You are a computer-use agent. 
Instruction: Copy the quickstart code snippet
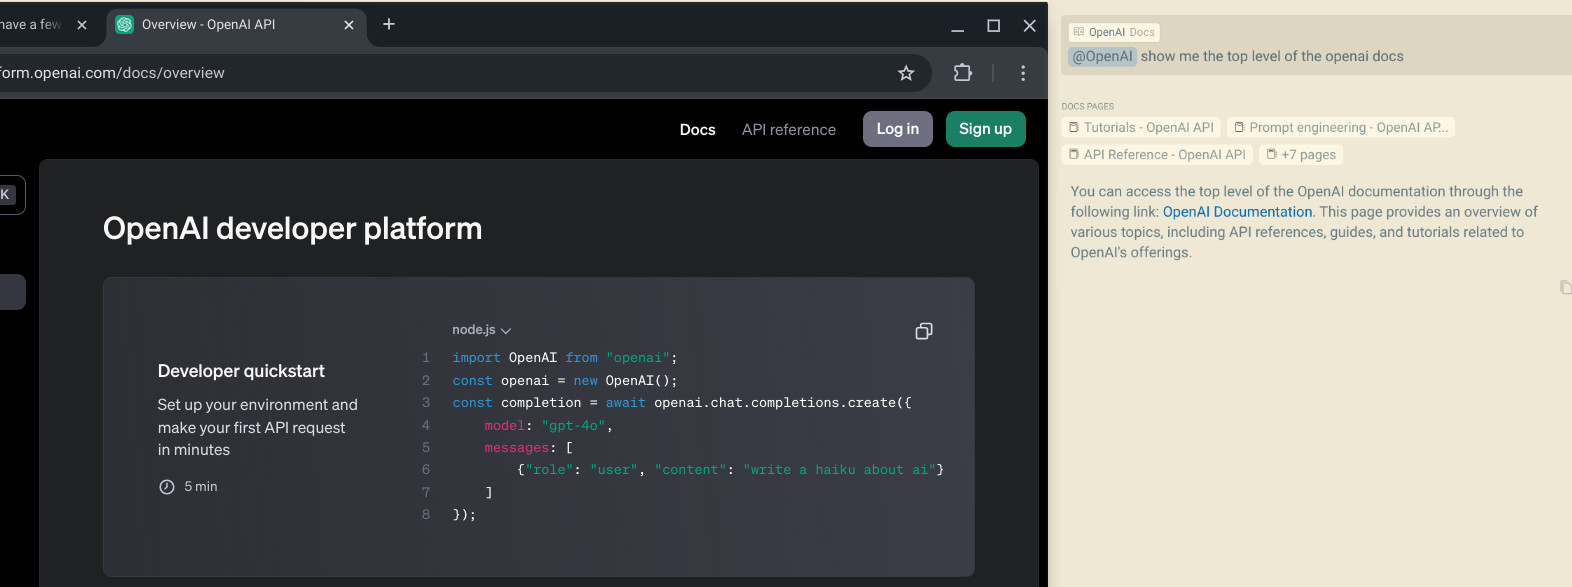(x=924, y=331)
